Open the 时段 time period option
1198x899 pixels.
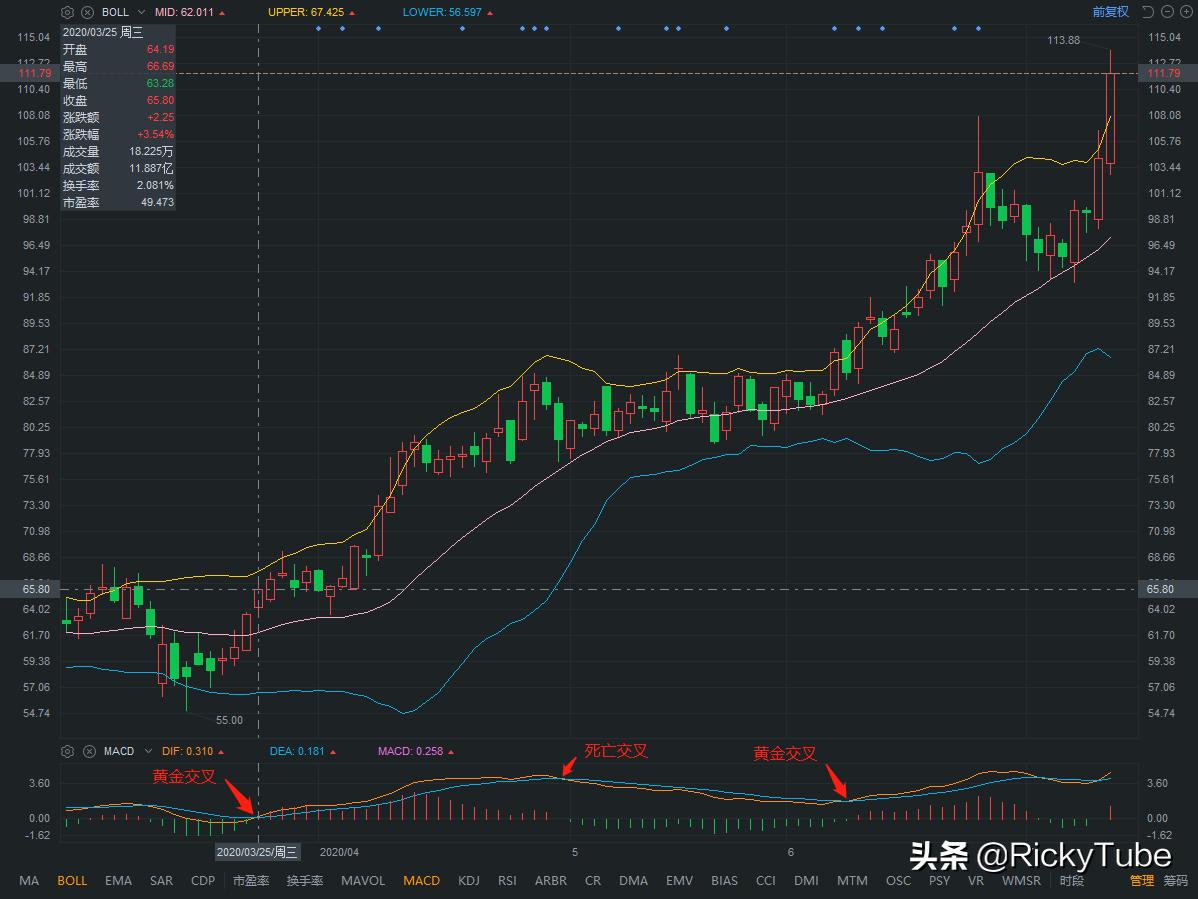tap(1072, 881)
